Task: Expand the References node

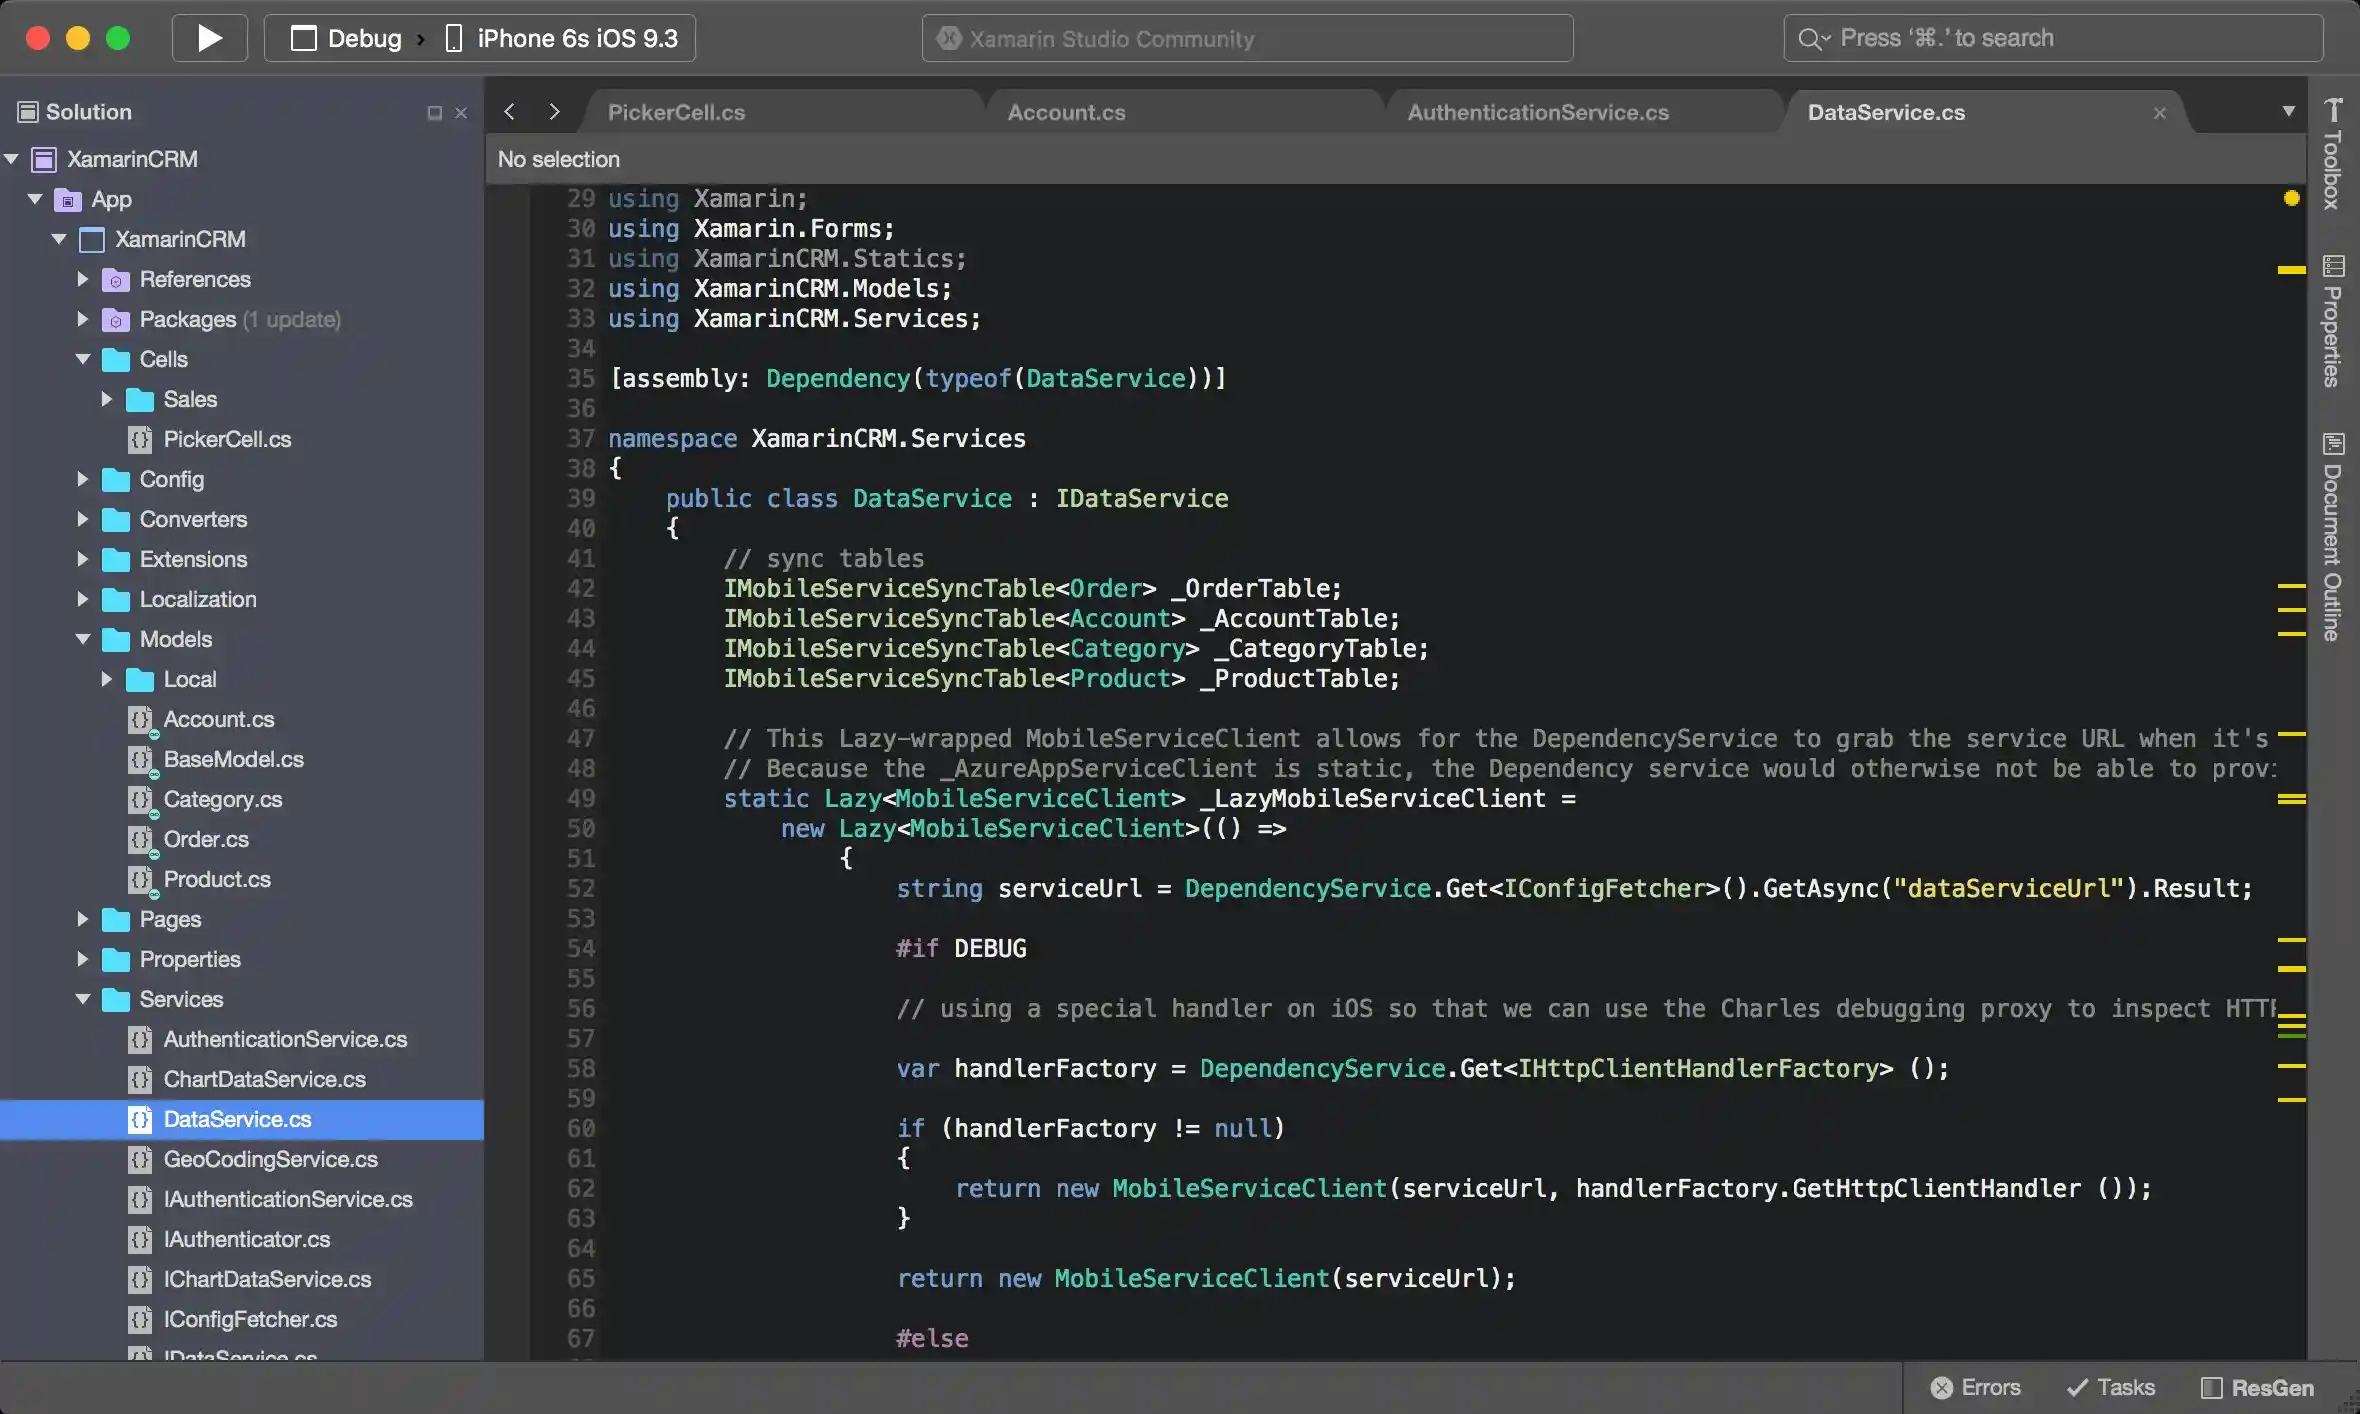Action: click(82, 279)
